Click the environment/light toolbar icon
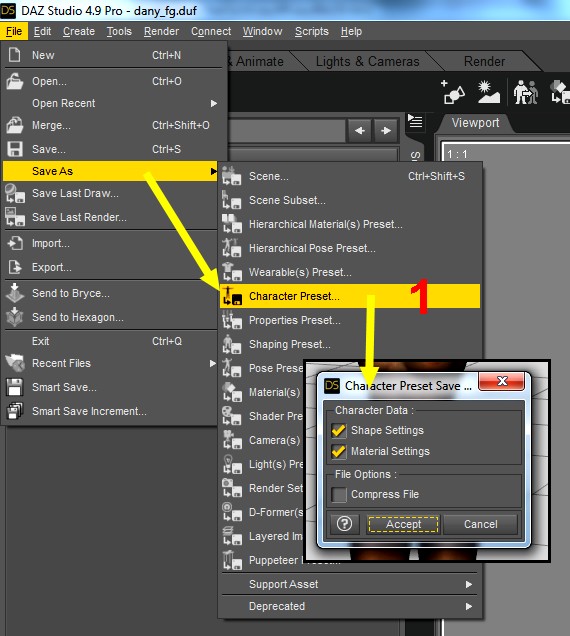This screenshot has width=570, height=636. [488, 92]
